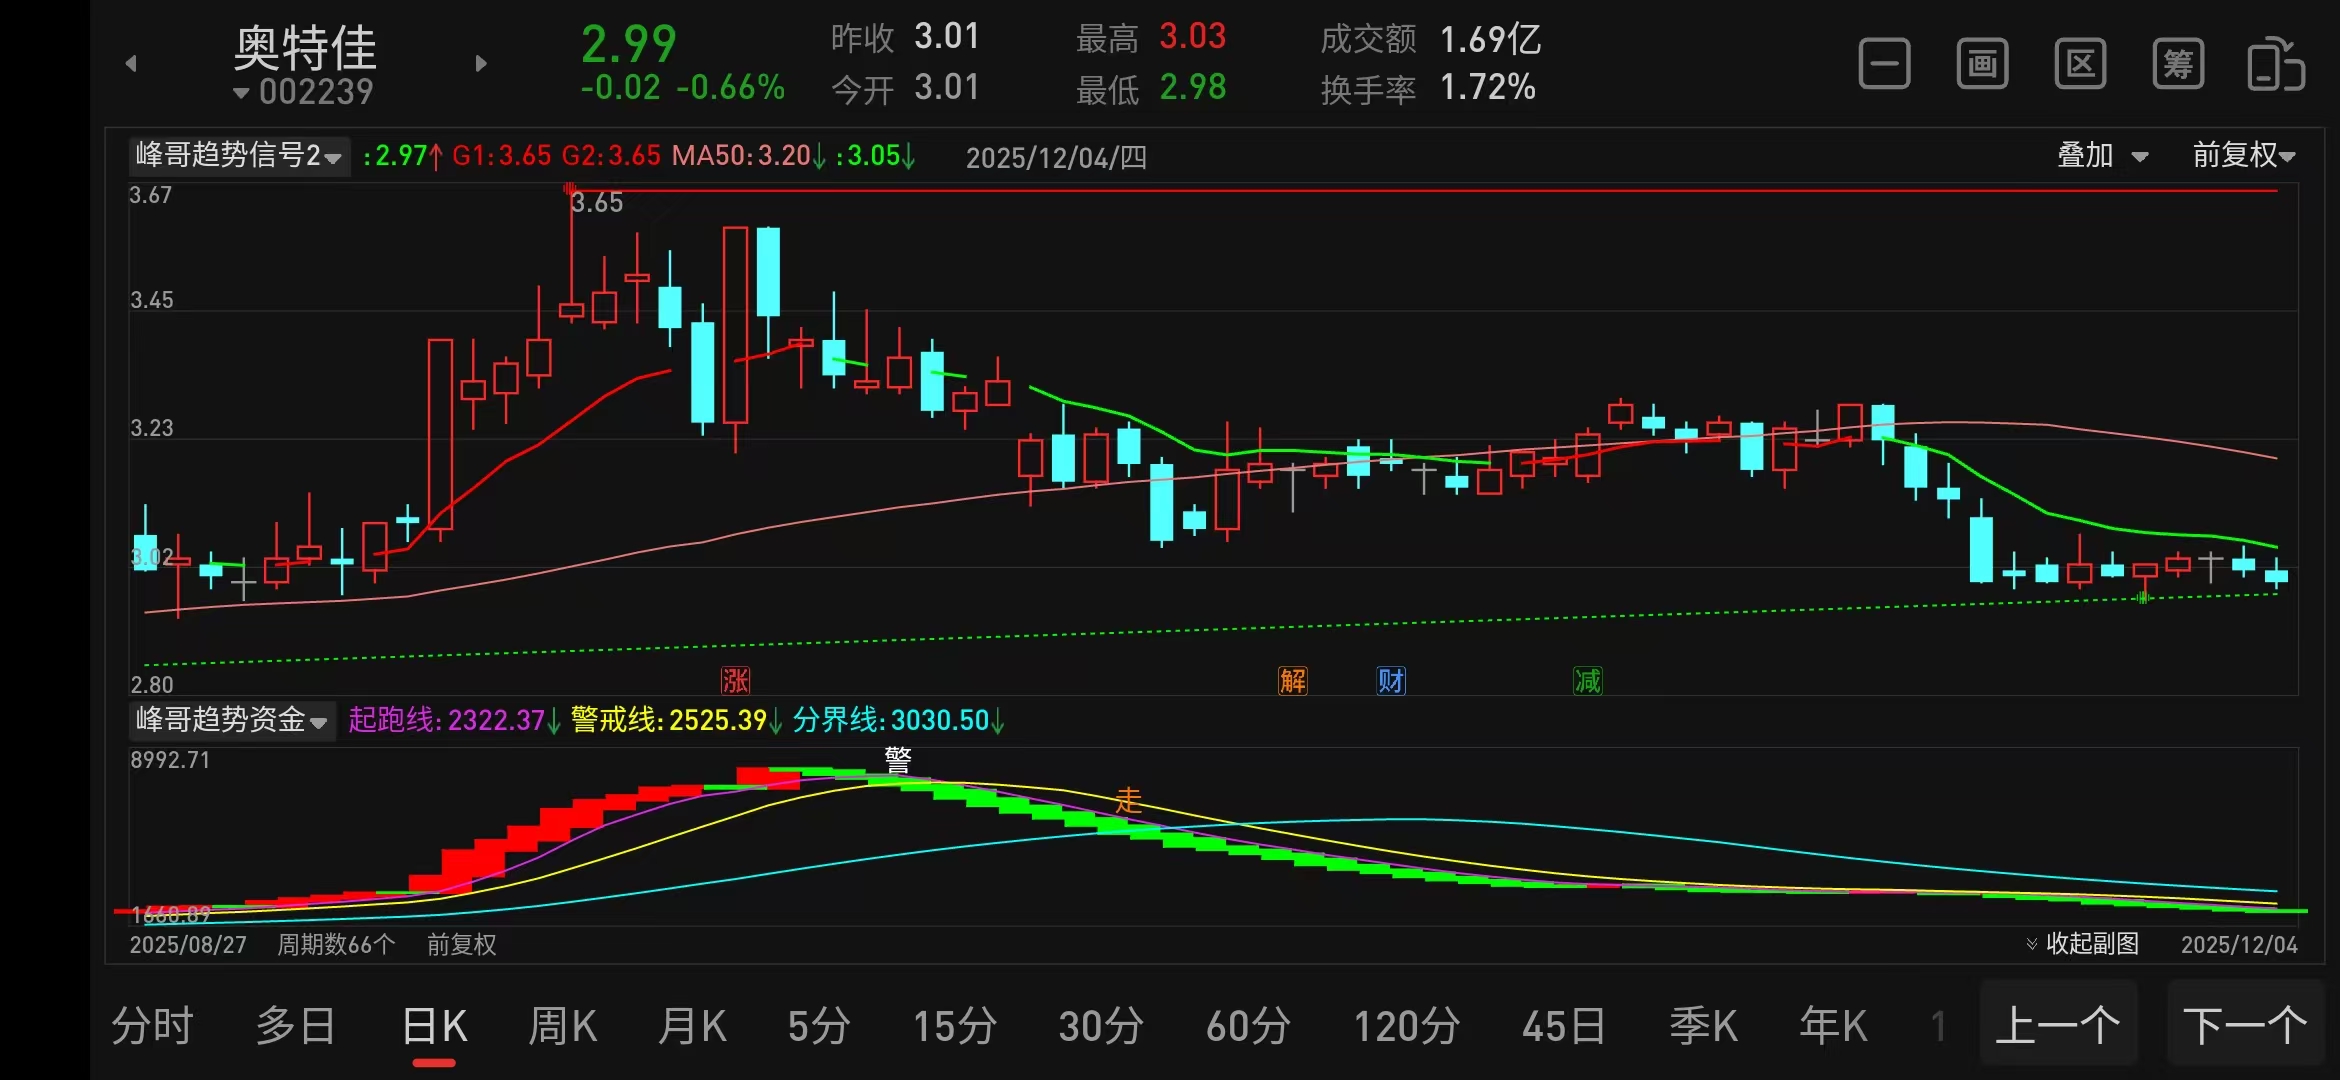Switch to 周K weekly tab
This screenshot has width=2340, height=1080.
[x=562, y=1027]
